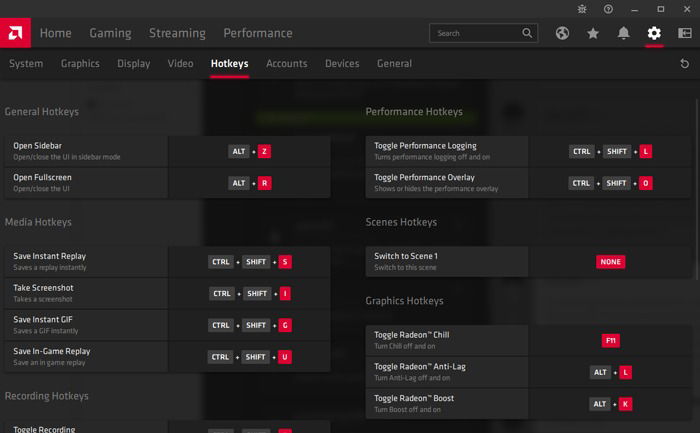
Task: Open the web browser globe icon
Action: 562,33
